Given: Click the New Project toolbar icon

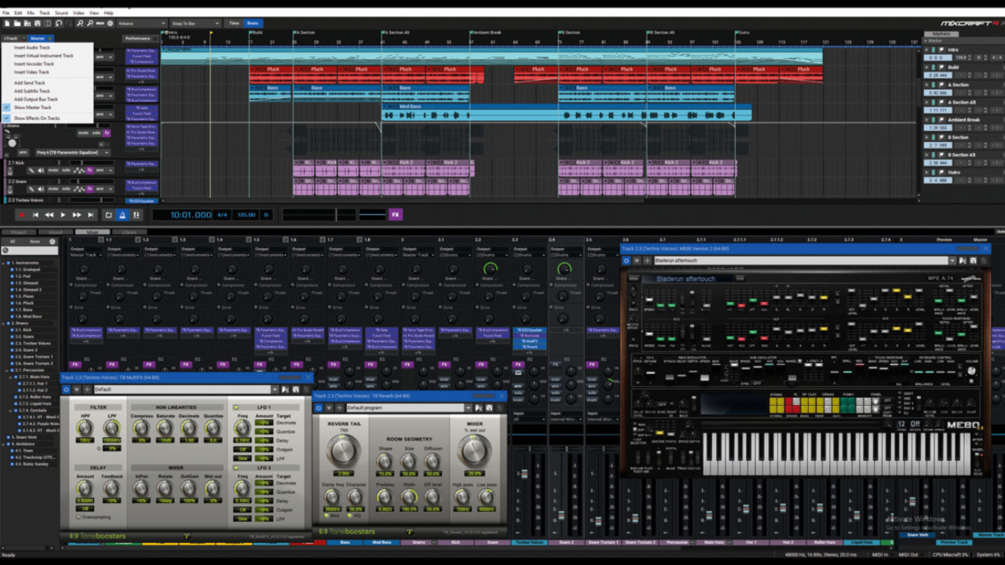Looking at the screenshot, I should [x=7, y=23].
